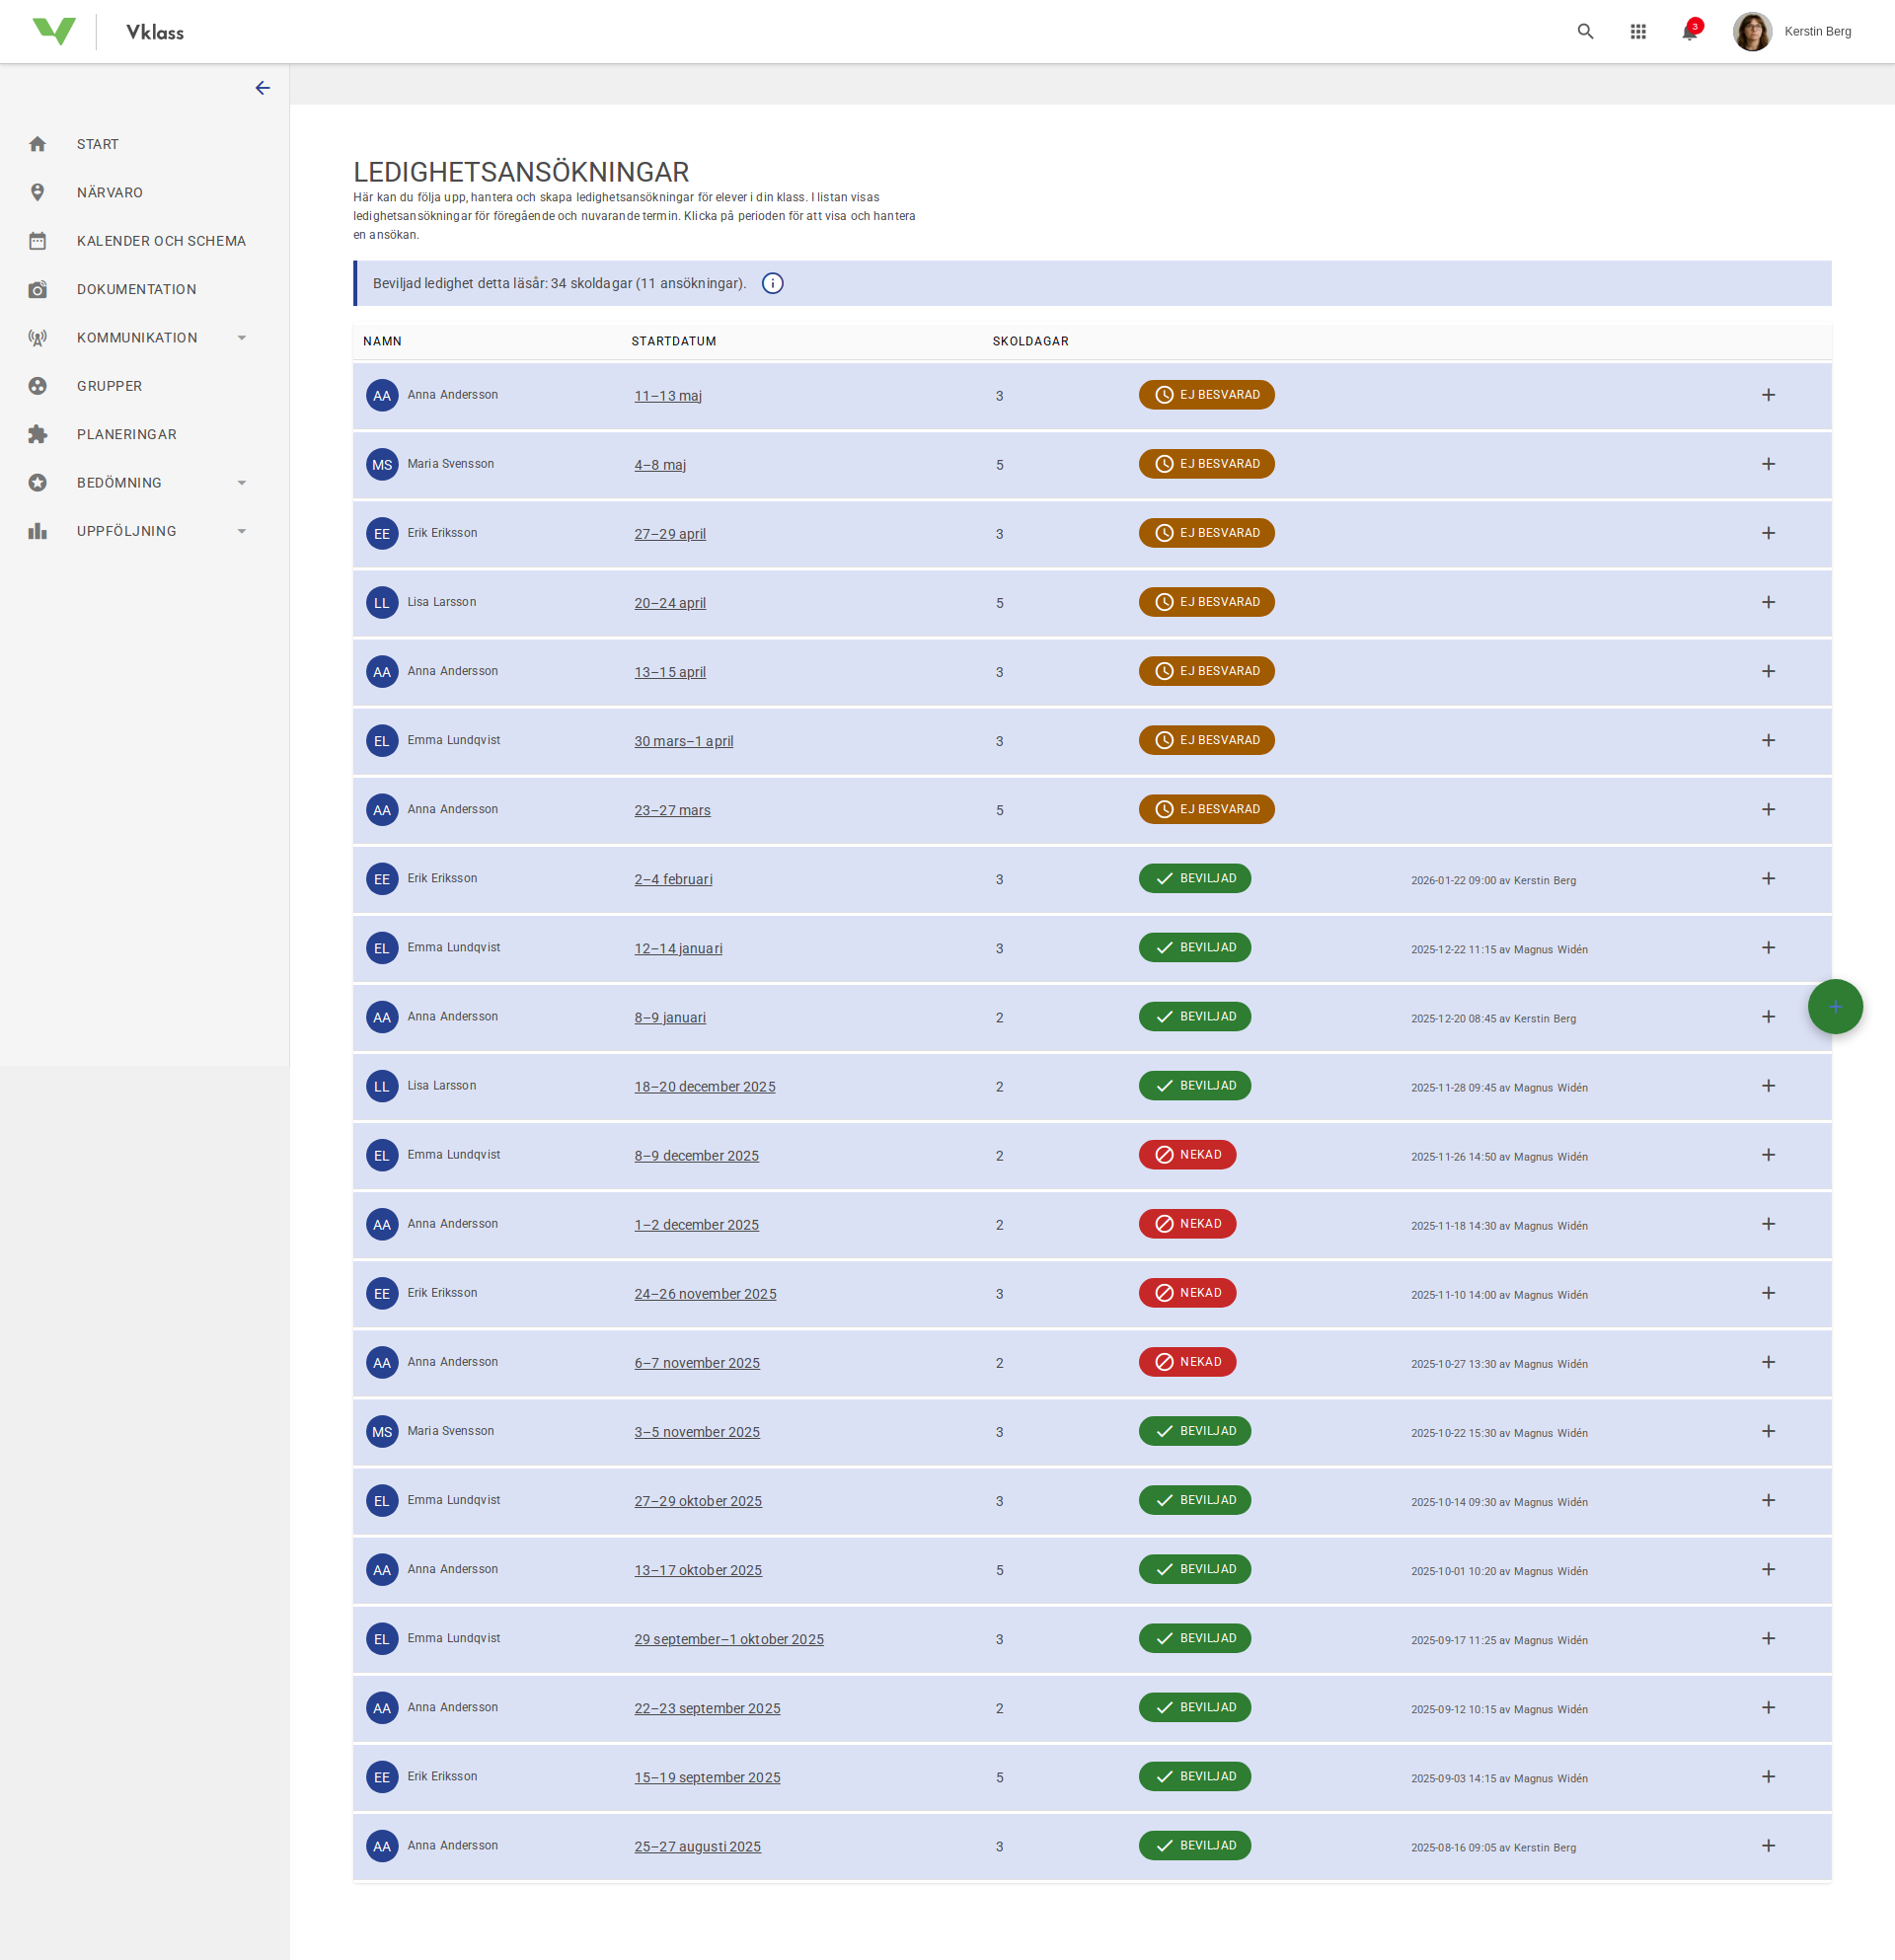The image size is (1895, 1960).
Task: Click the Startdatum column header
Action: coord(674,341)
